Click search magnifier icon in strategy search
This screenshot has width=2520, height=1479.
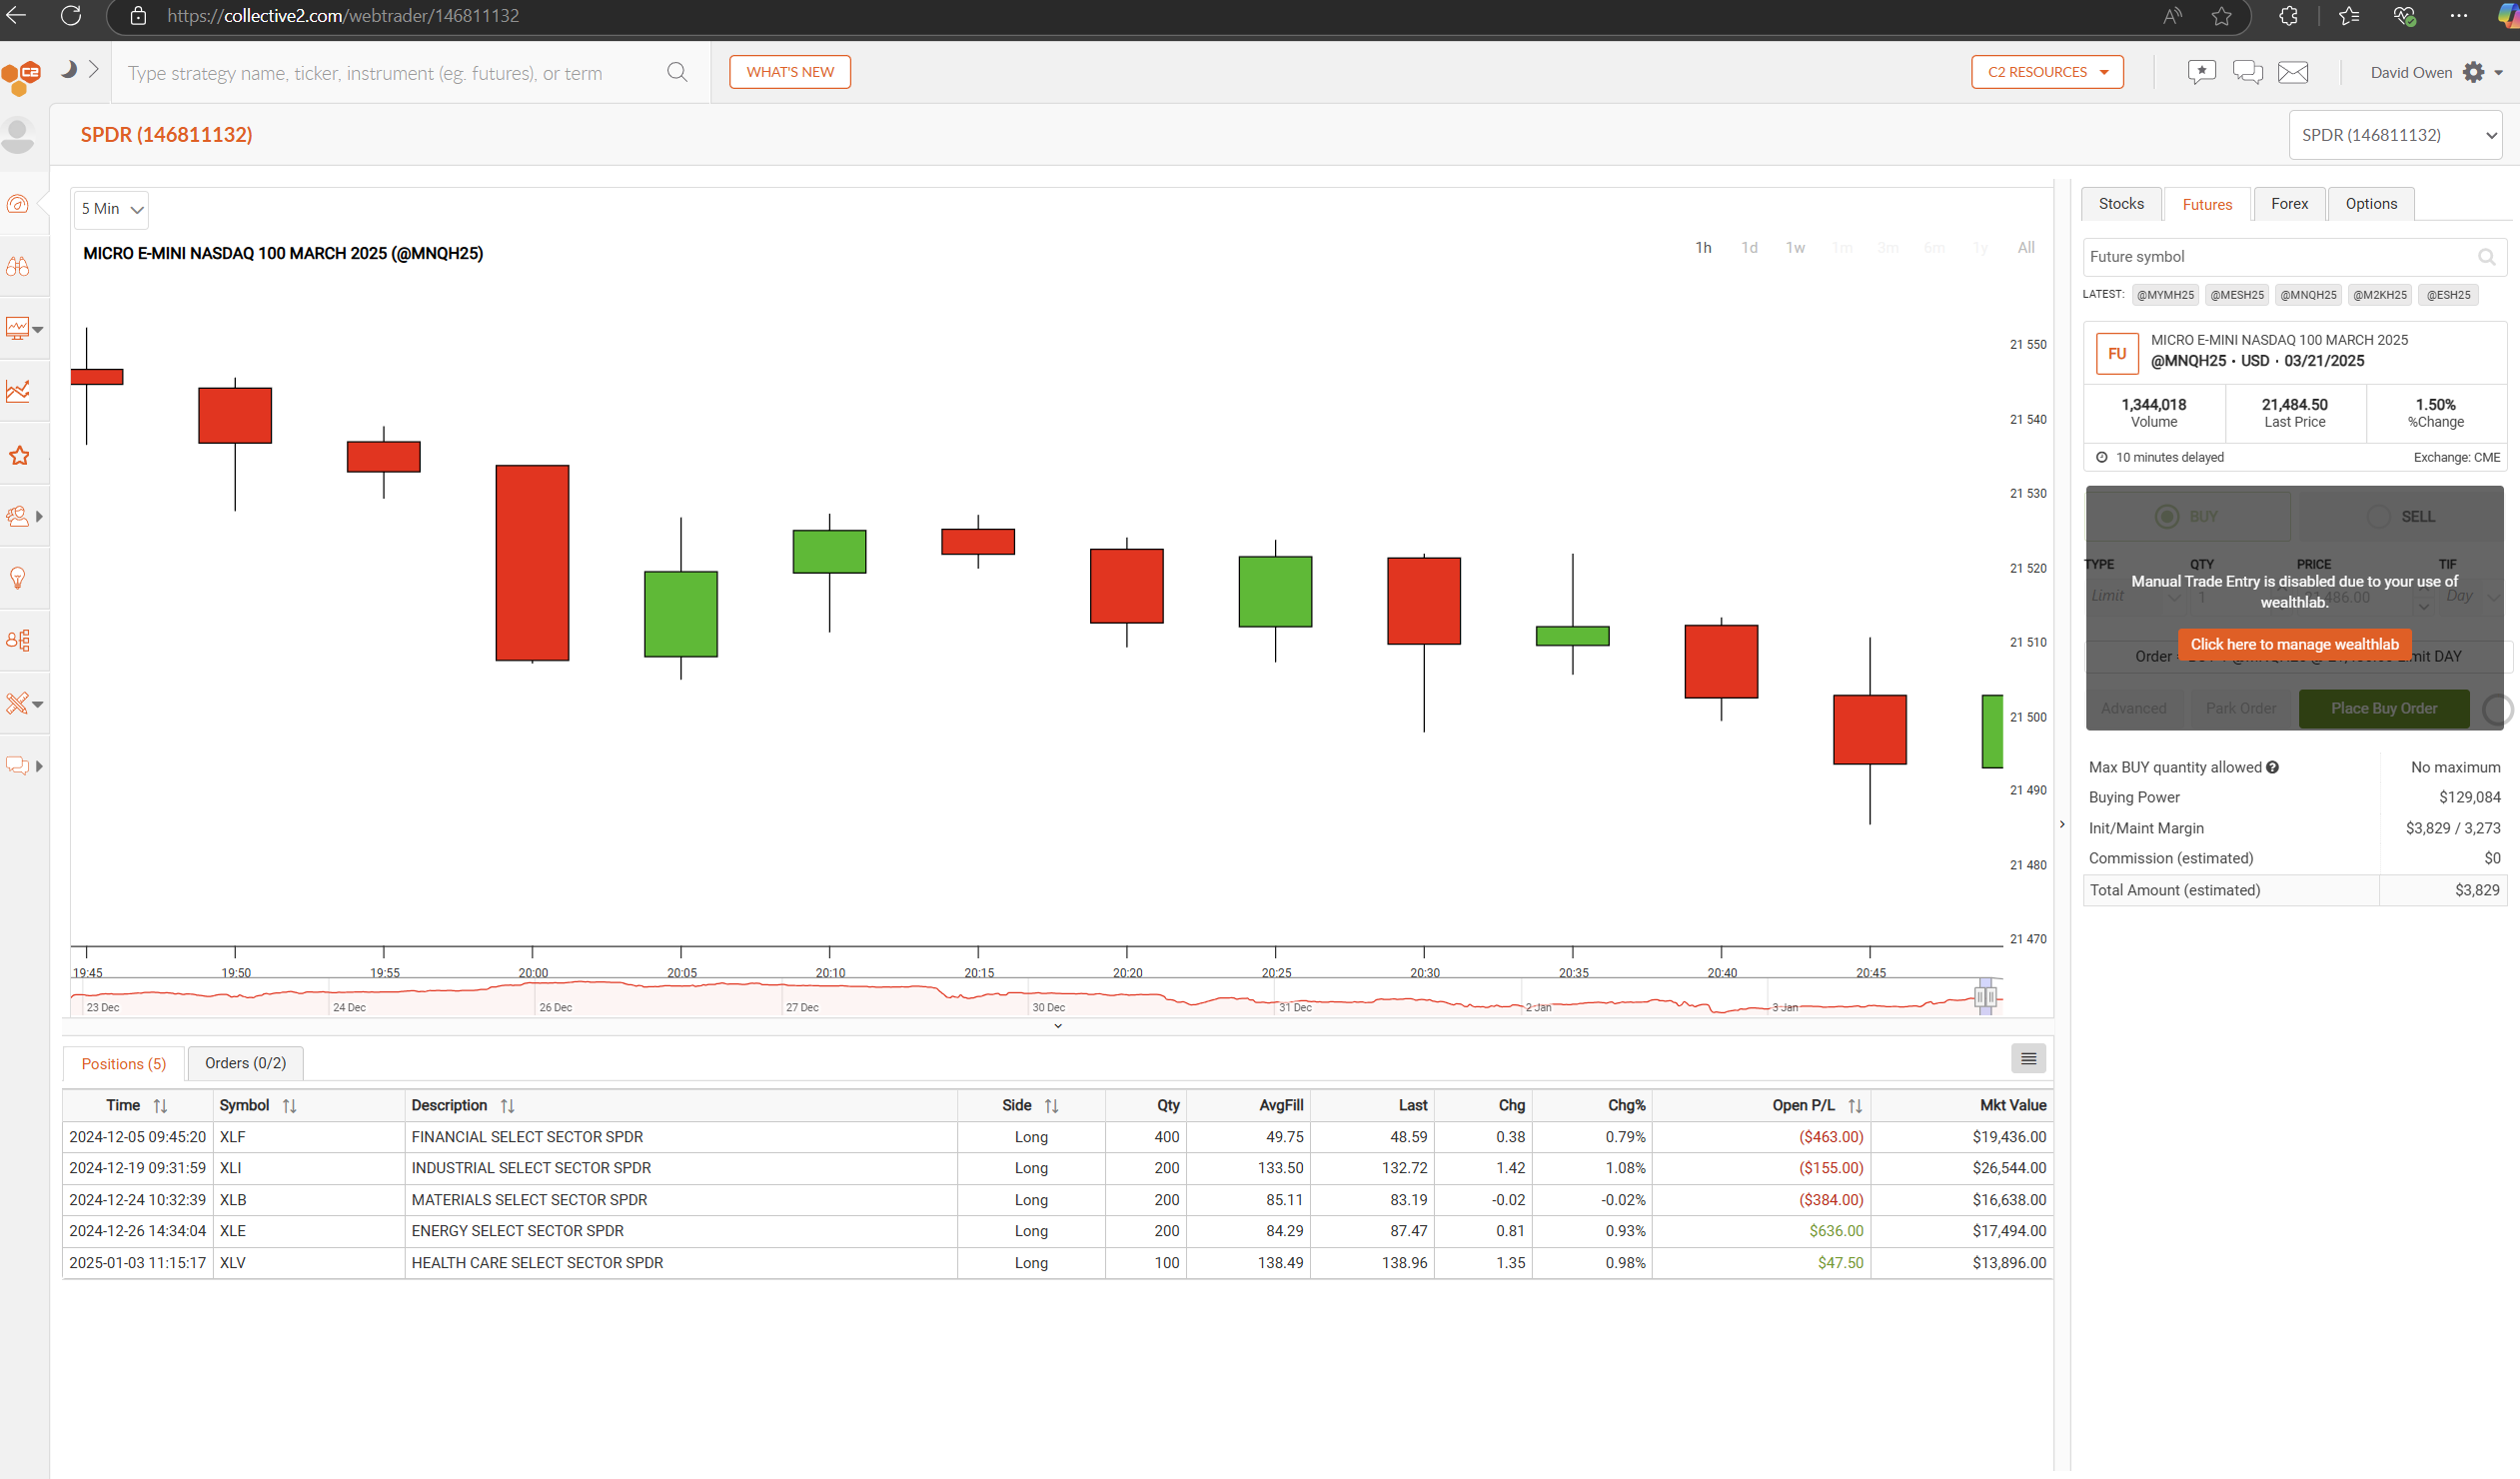[x=677, y=72]
